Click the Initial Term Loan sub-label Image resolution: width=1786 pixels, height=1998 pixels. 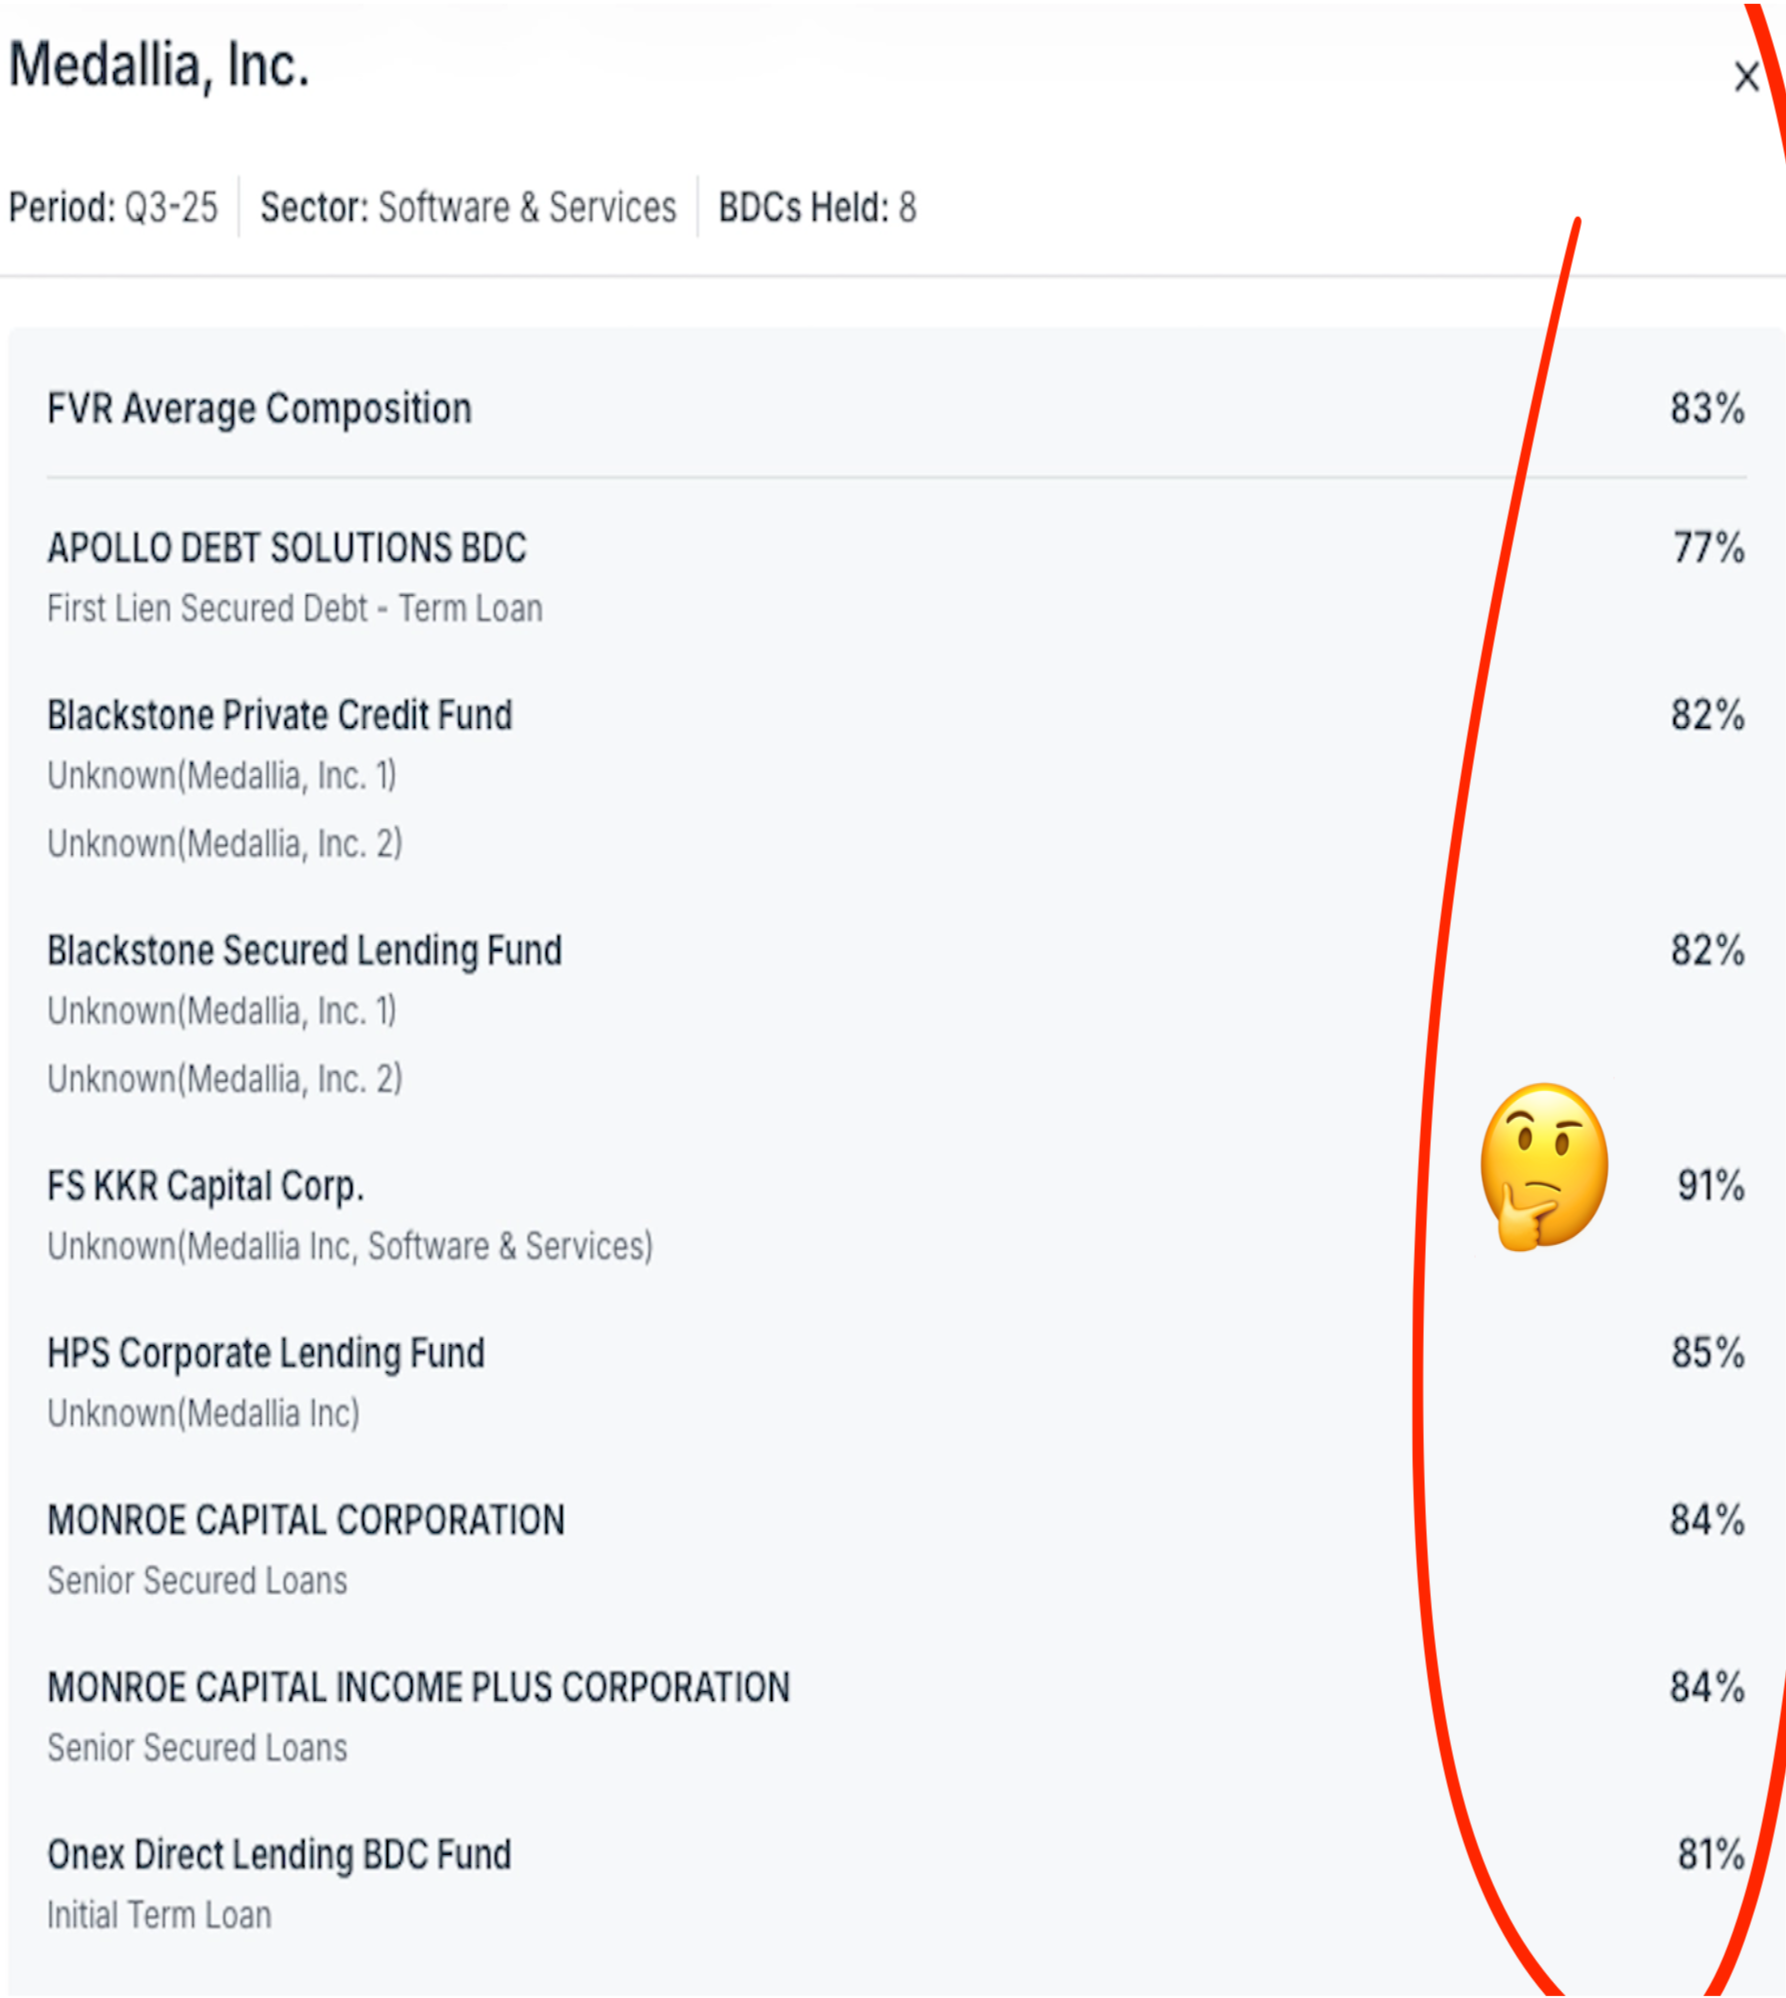(x=159, y=1916)
